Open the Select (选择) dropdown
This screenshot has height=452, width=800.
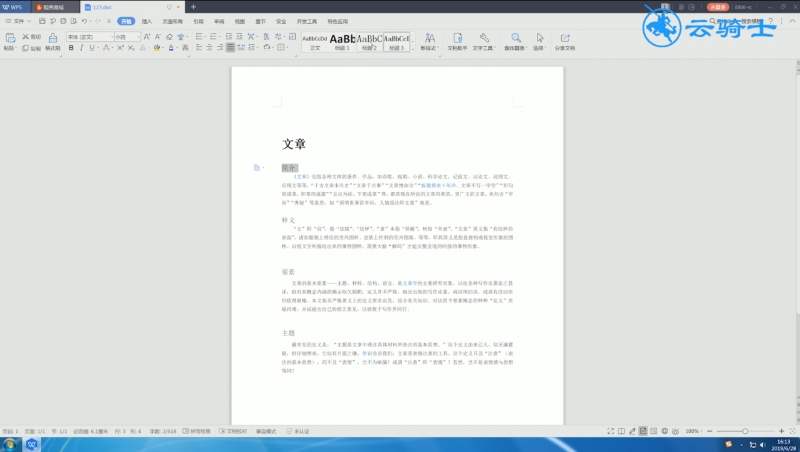[539, 41]
